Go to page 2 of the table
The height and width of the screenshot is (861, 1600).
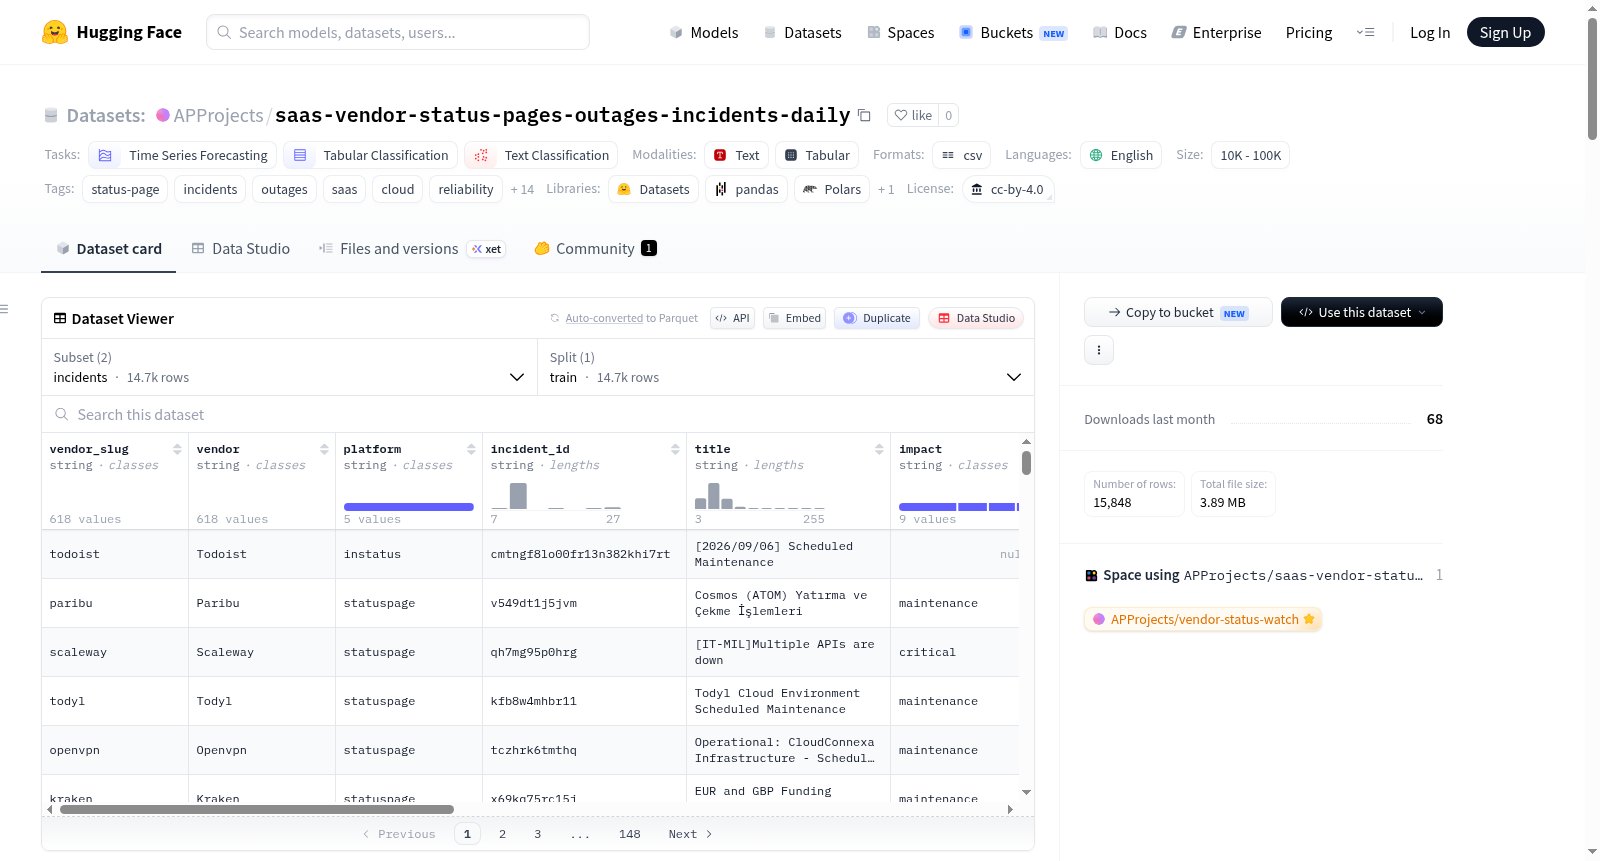pos(502,834)
